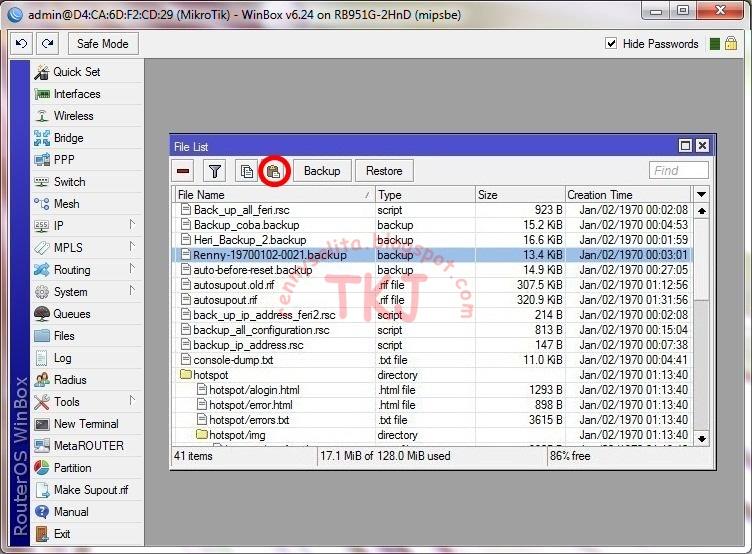Image resolution: width=752 pixels, height=554 pixels.
Task: Select the Renny-19700102-0021.backup file
Action: point(434,255)
